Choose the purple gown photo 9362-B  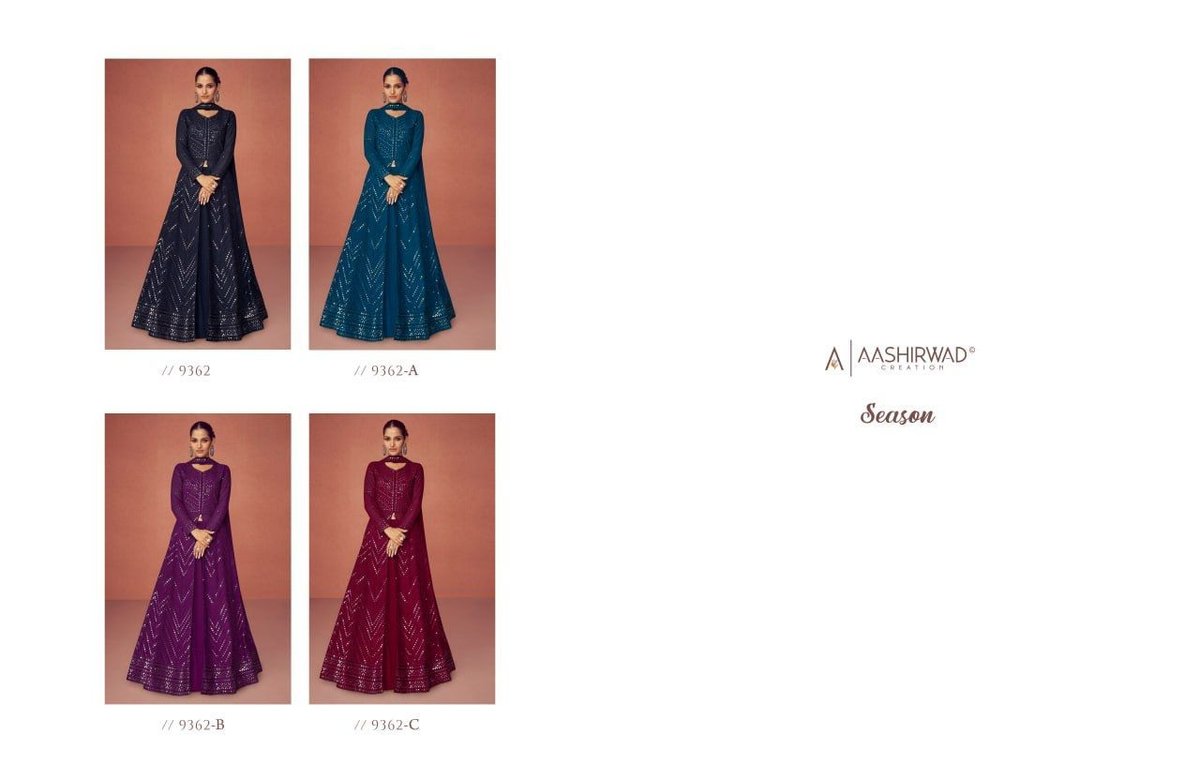[198, 558]
